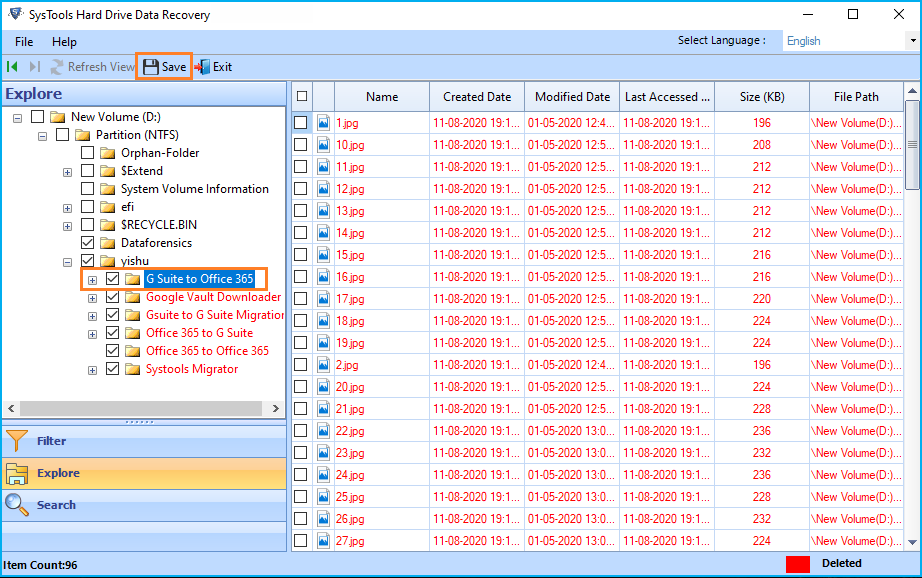
Task: Click the folder icon of Orphan-Folder
Action: [x=107, y=153]
